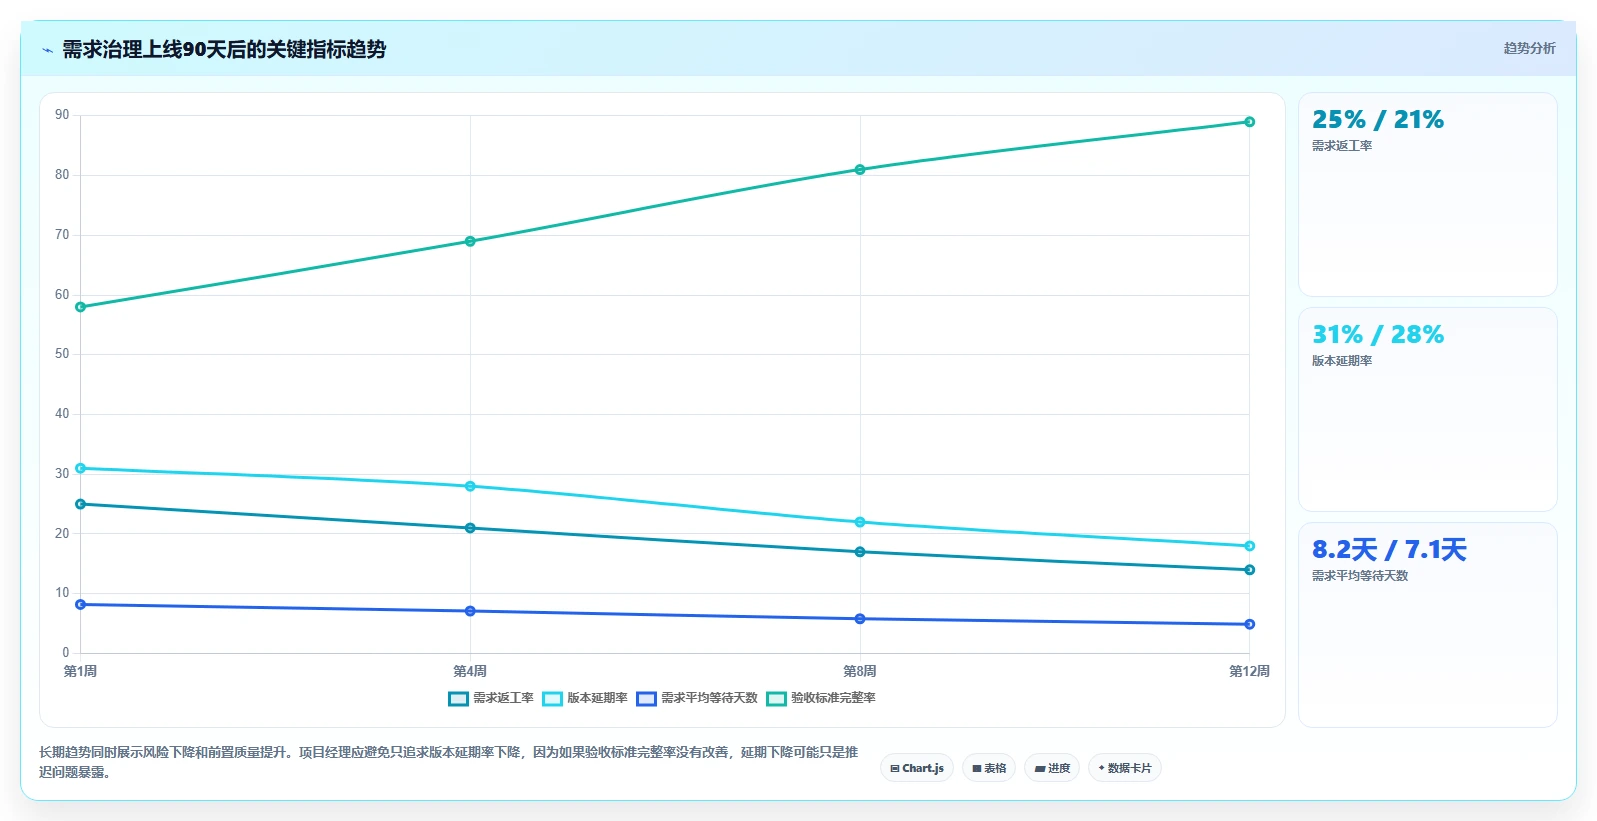Click the title 需求治理上线90天后的关键指标趋势
1597x821 pixels.
[x=224, y=49]
